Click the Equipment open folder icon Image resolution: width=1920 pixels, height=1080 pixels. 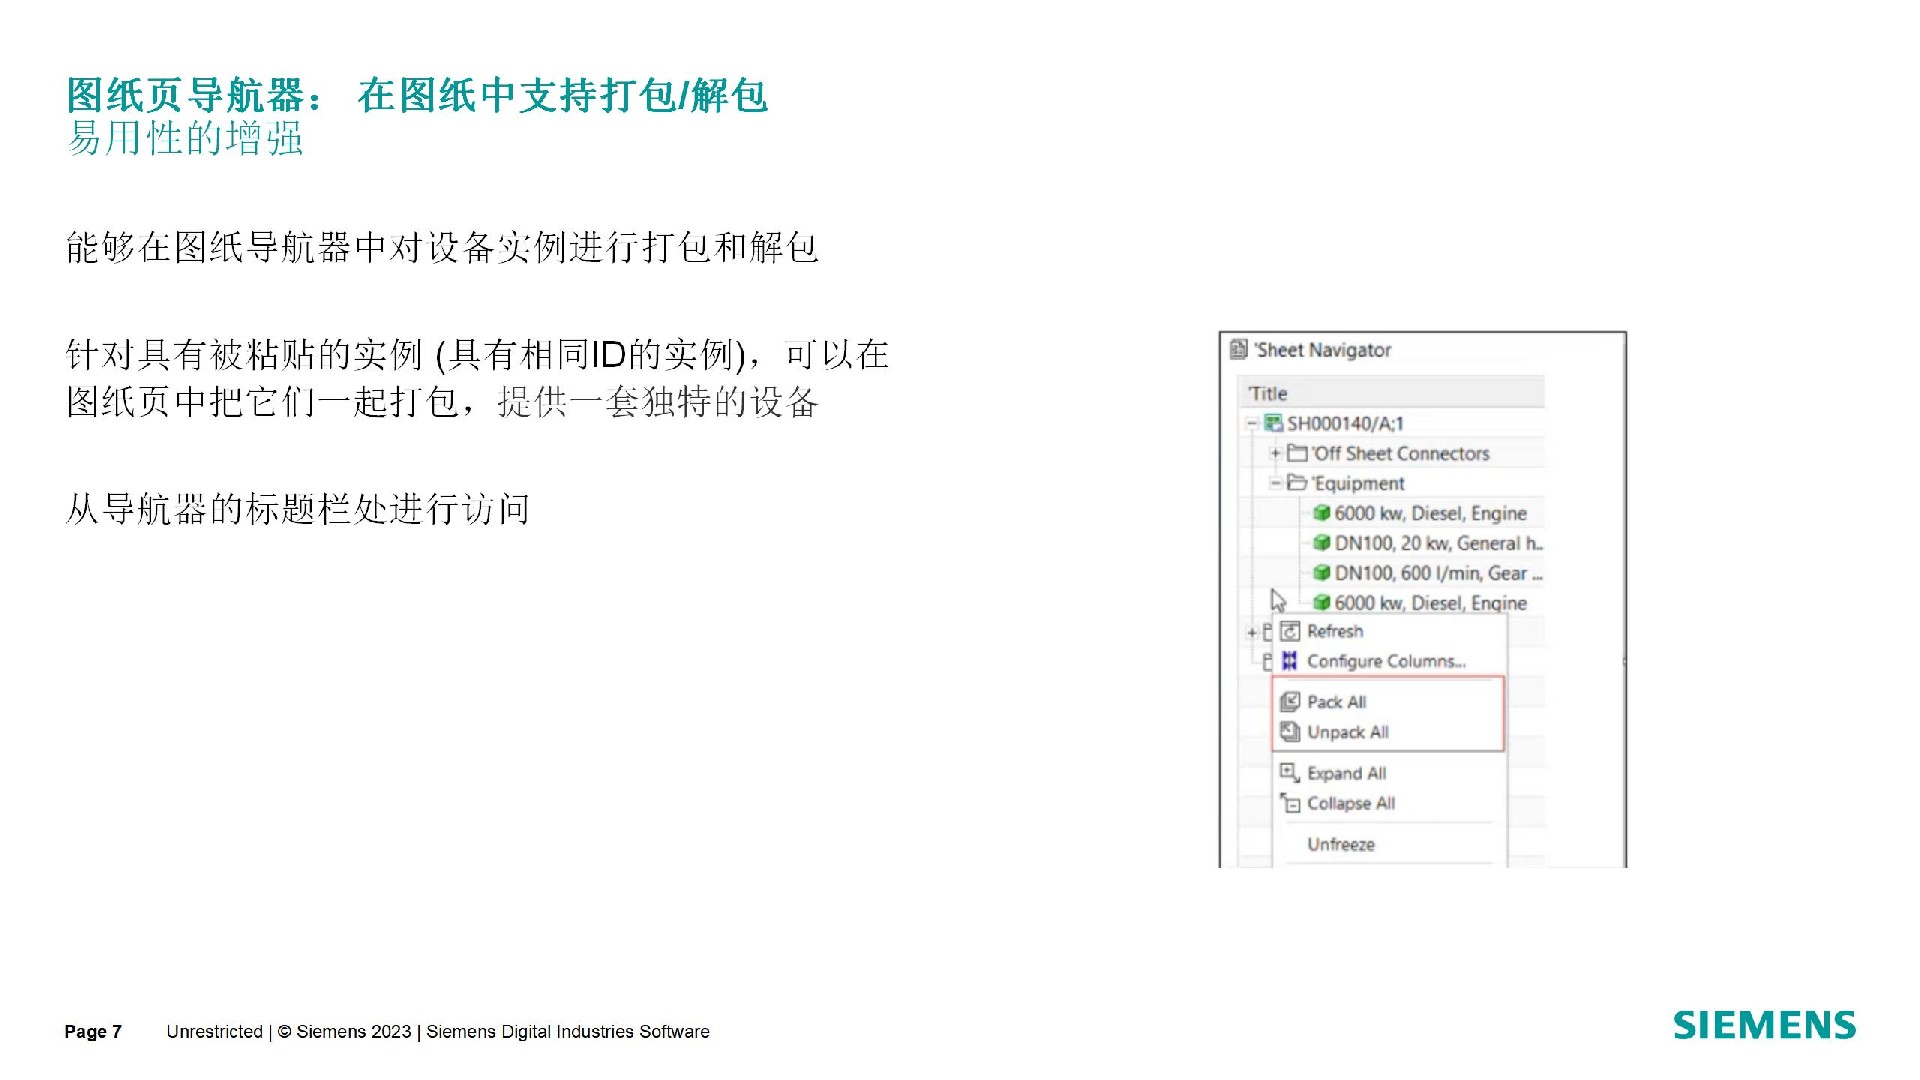click(x=1297, y=483)
